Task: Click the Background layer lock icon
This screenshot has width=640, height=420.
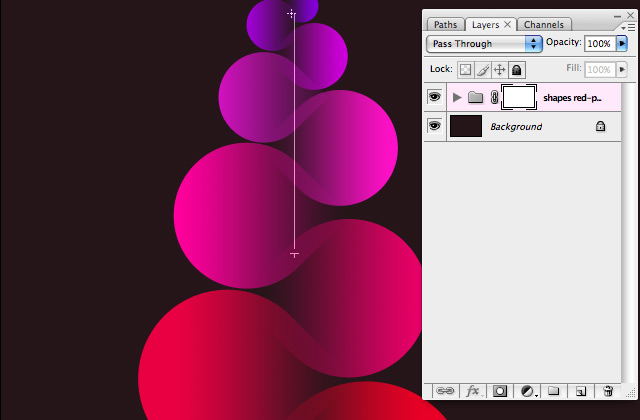Action: pos(600,126)
